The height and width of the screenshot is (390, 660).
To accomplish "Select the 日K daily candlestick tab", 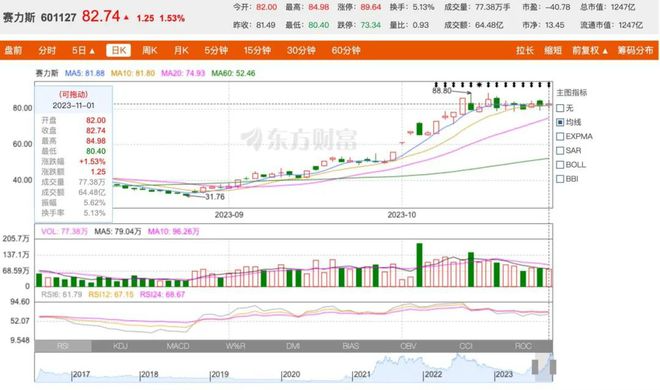I will (119, 50).
